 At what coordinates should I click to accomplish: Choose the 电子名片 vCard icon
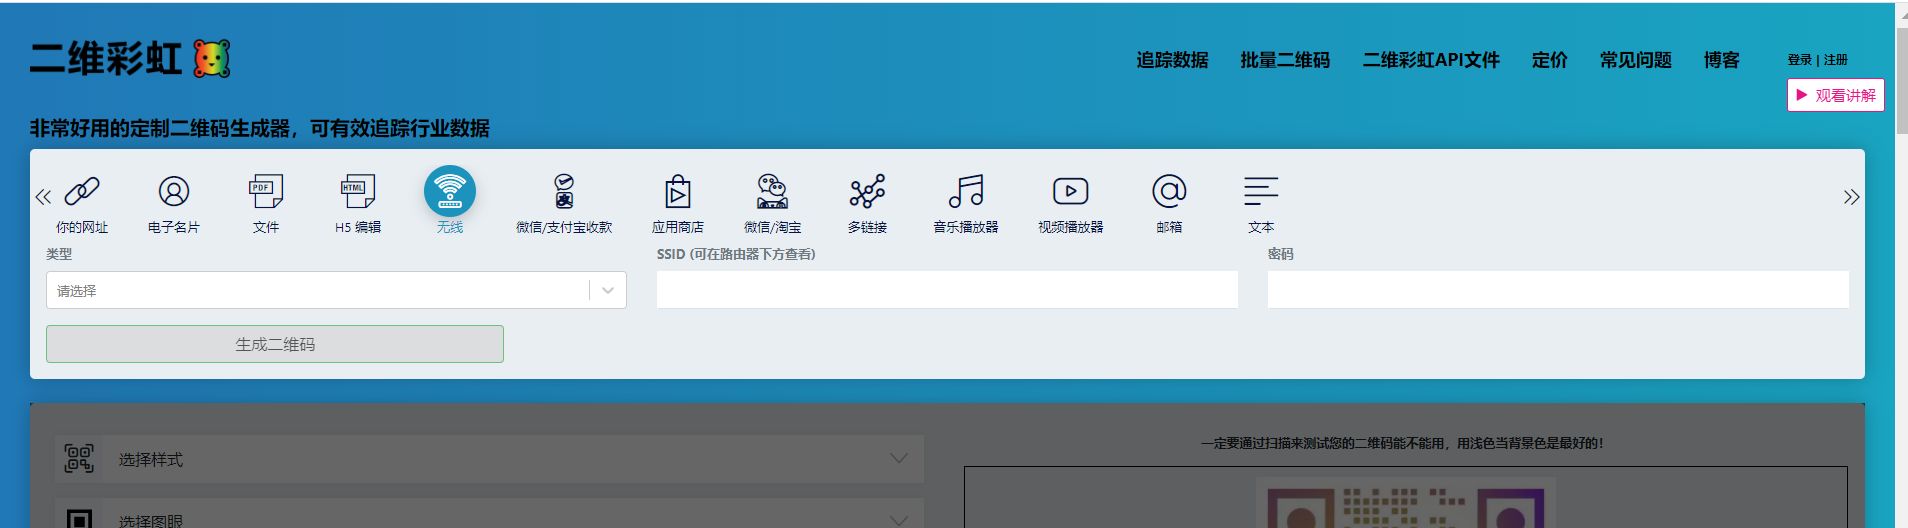pyautogui.click(x=174, y=192)
